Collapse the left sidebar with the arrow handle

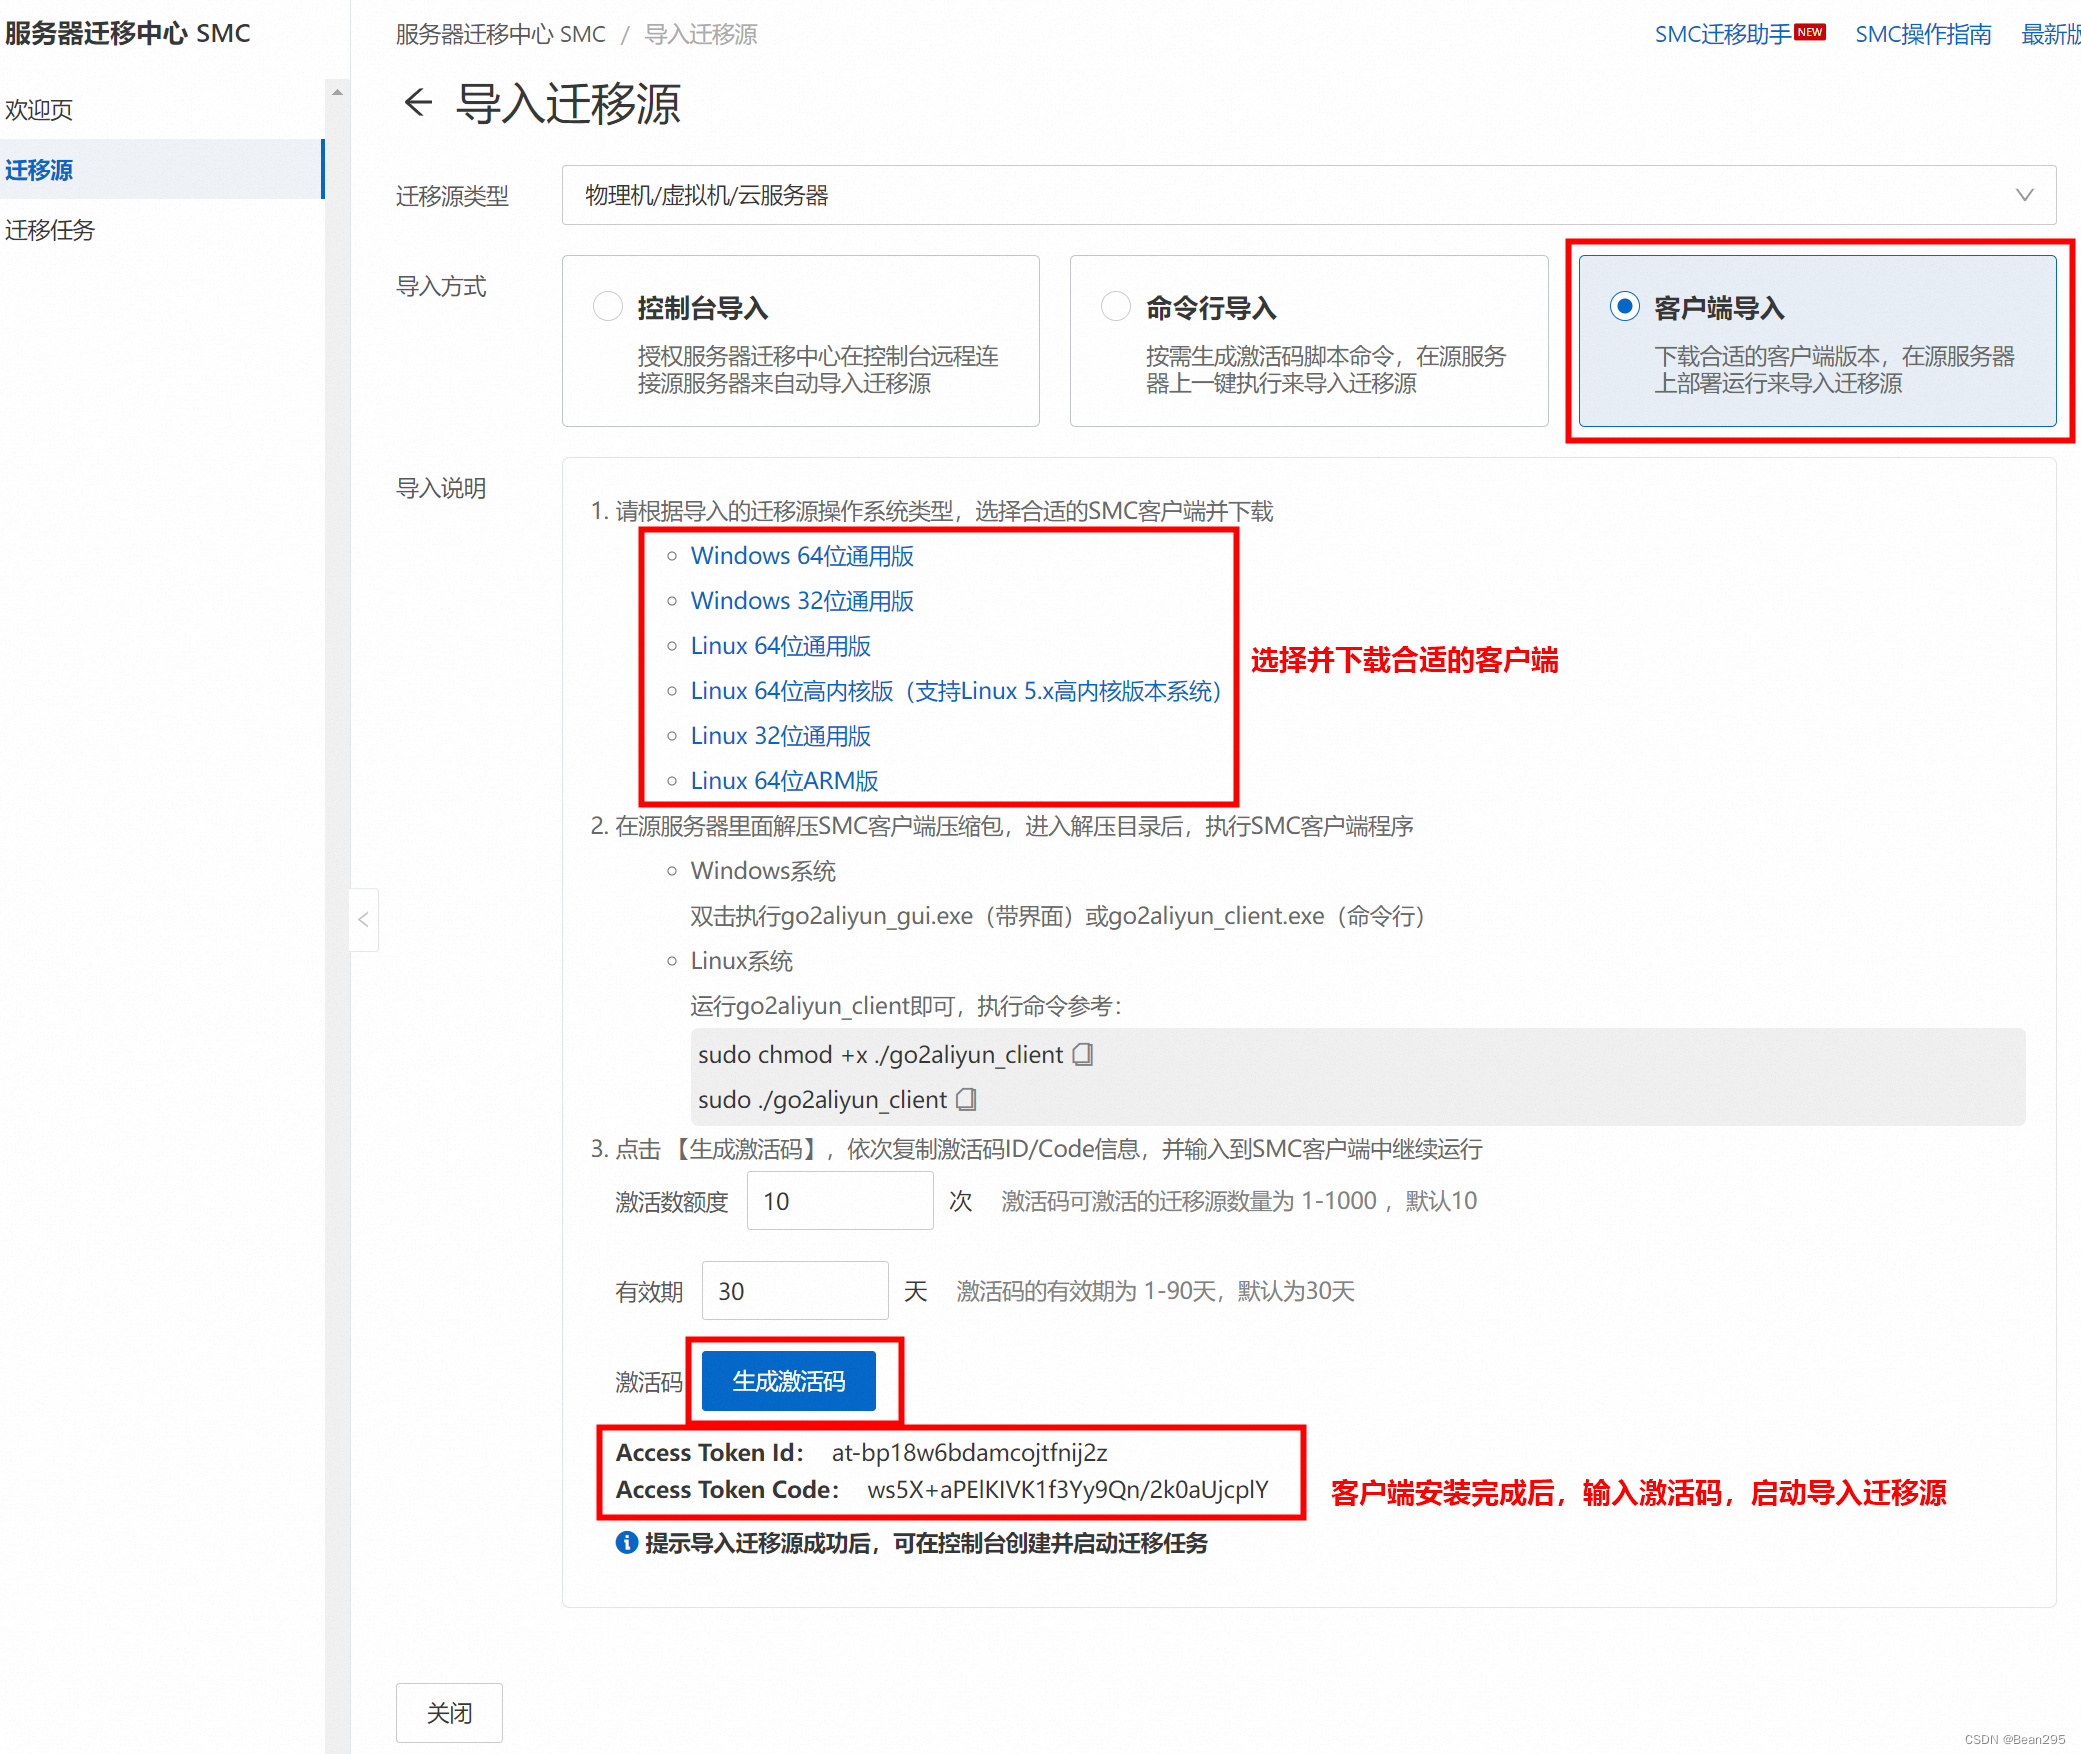click(363, 919)
